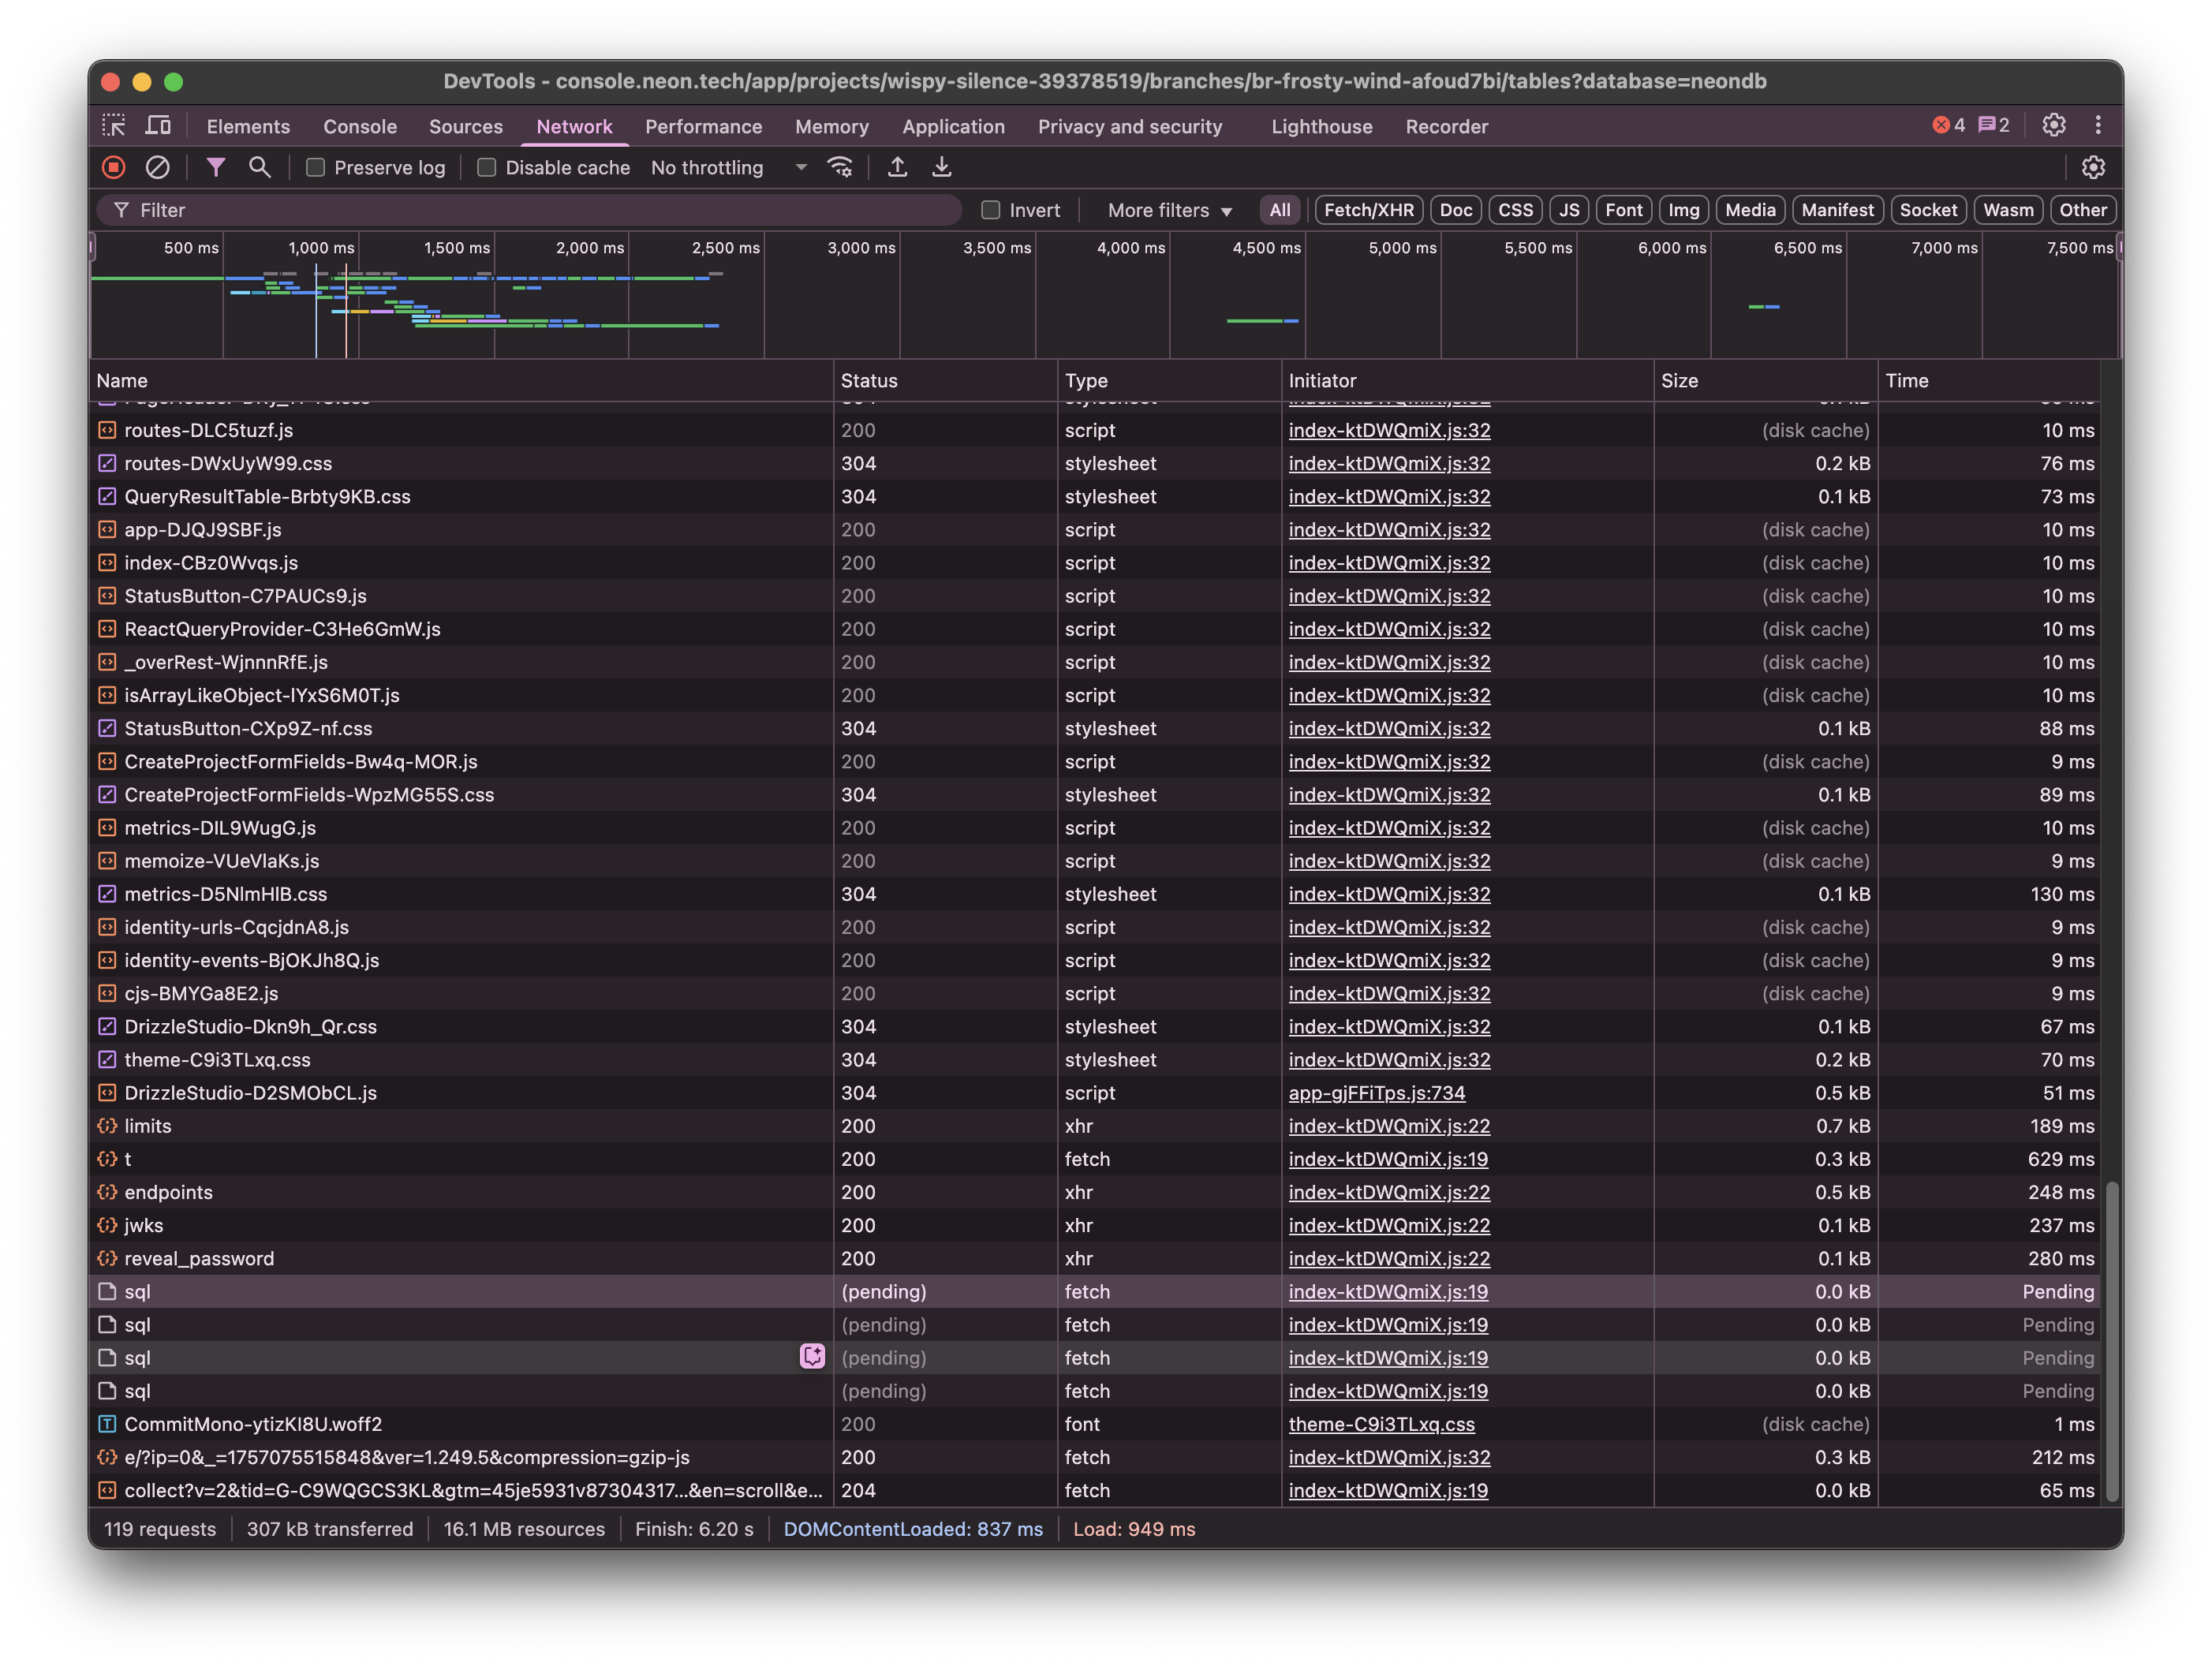This screenshot has width=2212, height=1666.
Task: Select the DrizzleStudio-D2SMObCL.js request row
Action: 1095,1093
